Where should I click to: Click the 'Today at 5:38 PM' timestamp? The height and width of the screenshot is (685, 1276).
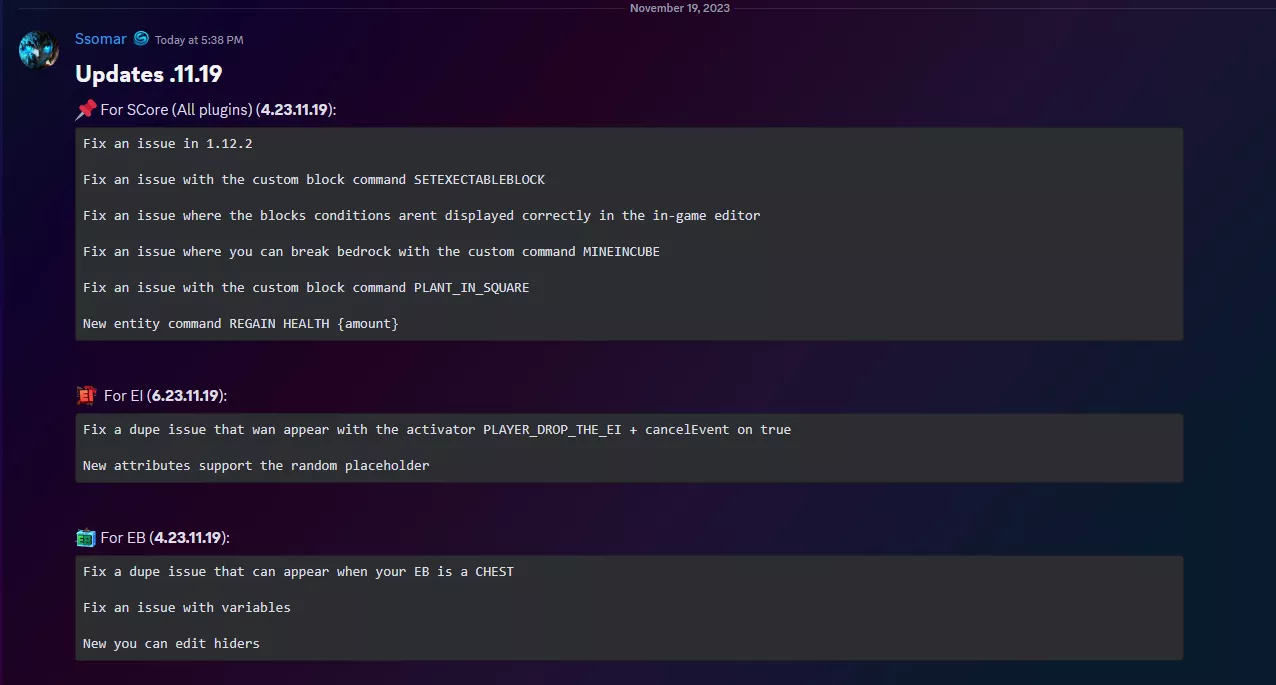199,40
